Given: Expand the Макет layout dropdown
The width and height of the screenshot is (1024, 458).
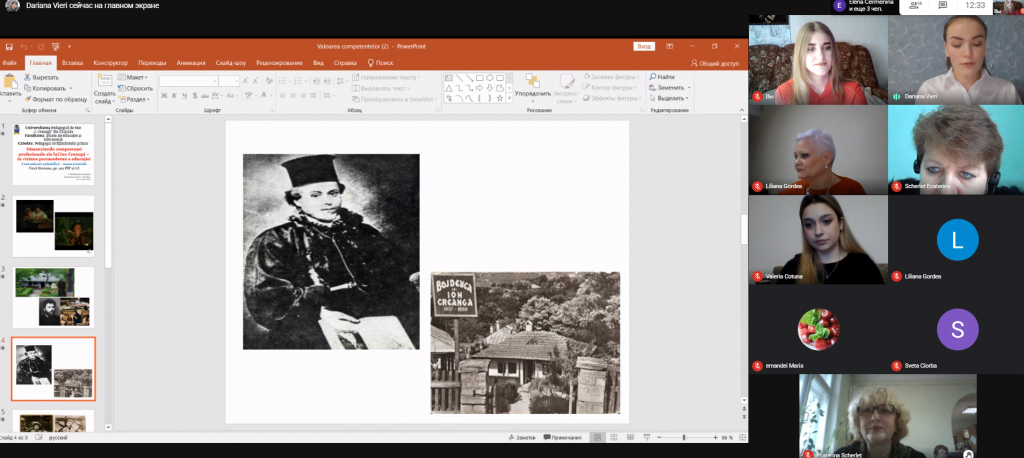Looking at the screenshot, I should 133,77.
